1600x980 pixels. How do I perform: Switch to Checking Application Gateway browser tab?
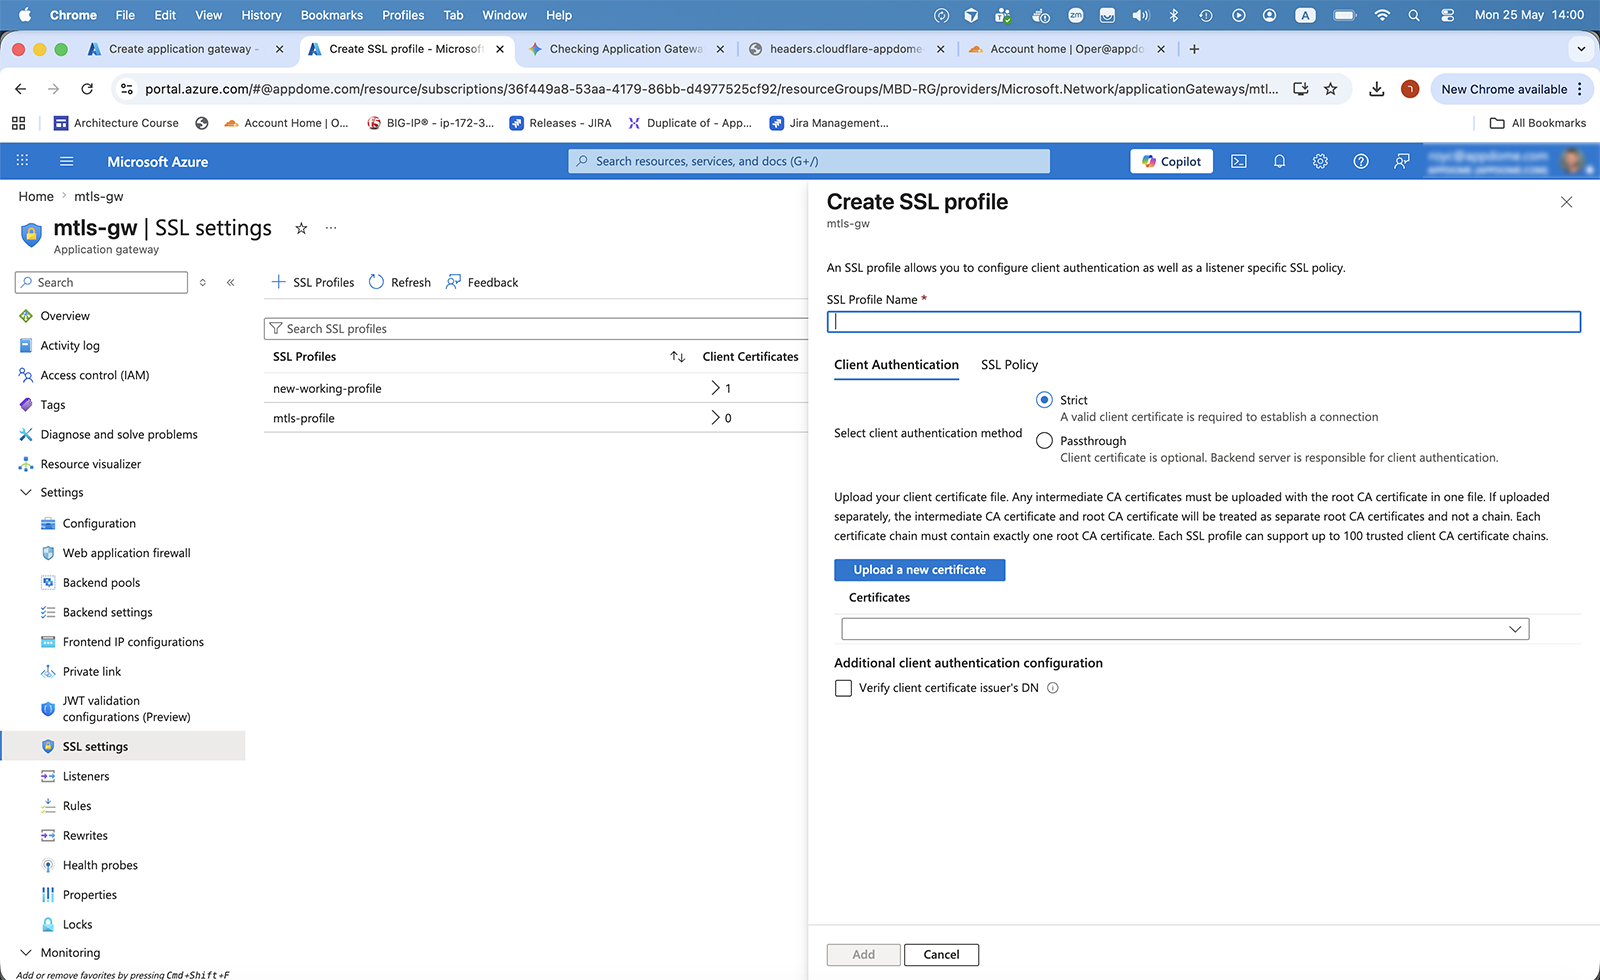point(625,49)
